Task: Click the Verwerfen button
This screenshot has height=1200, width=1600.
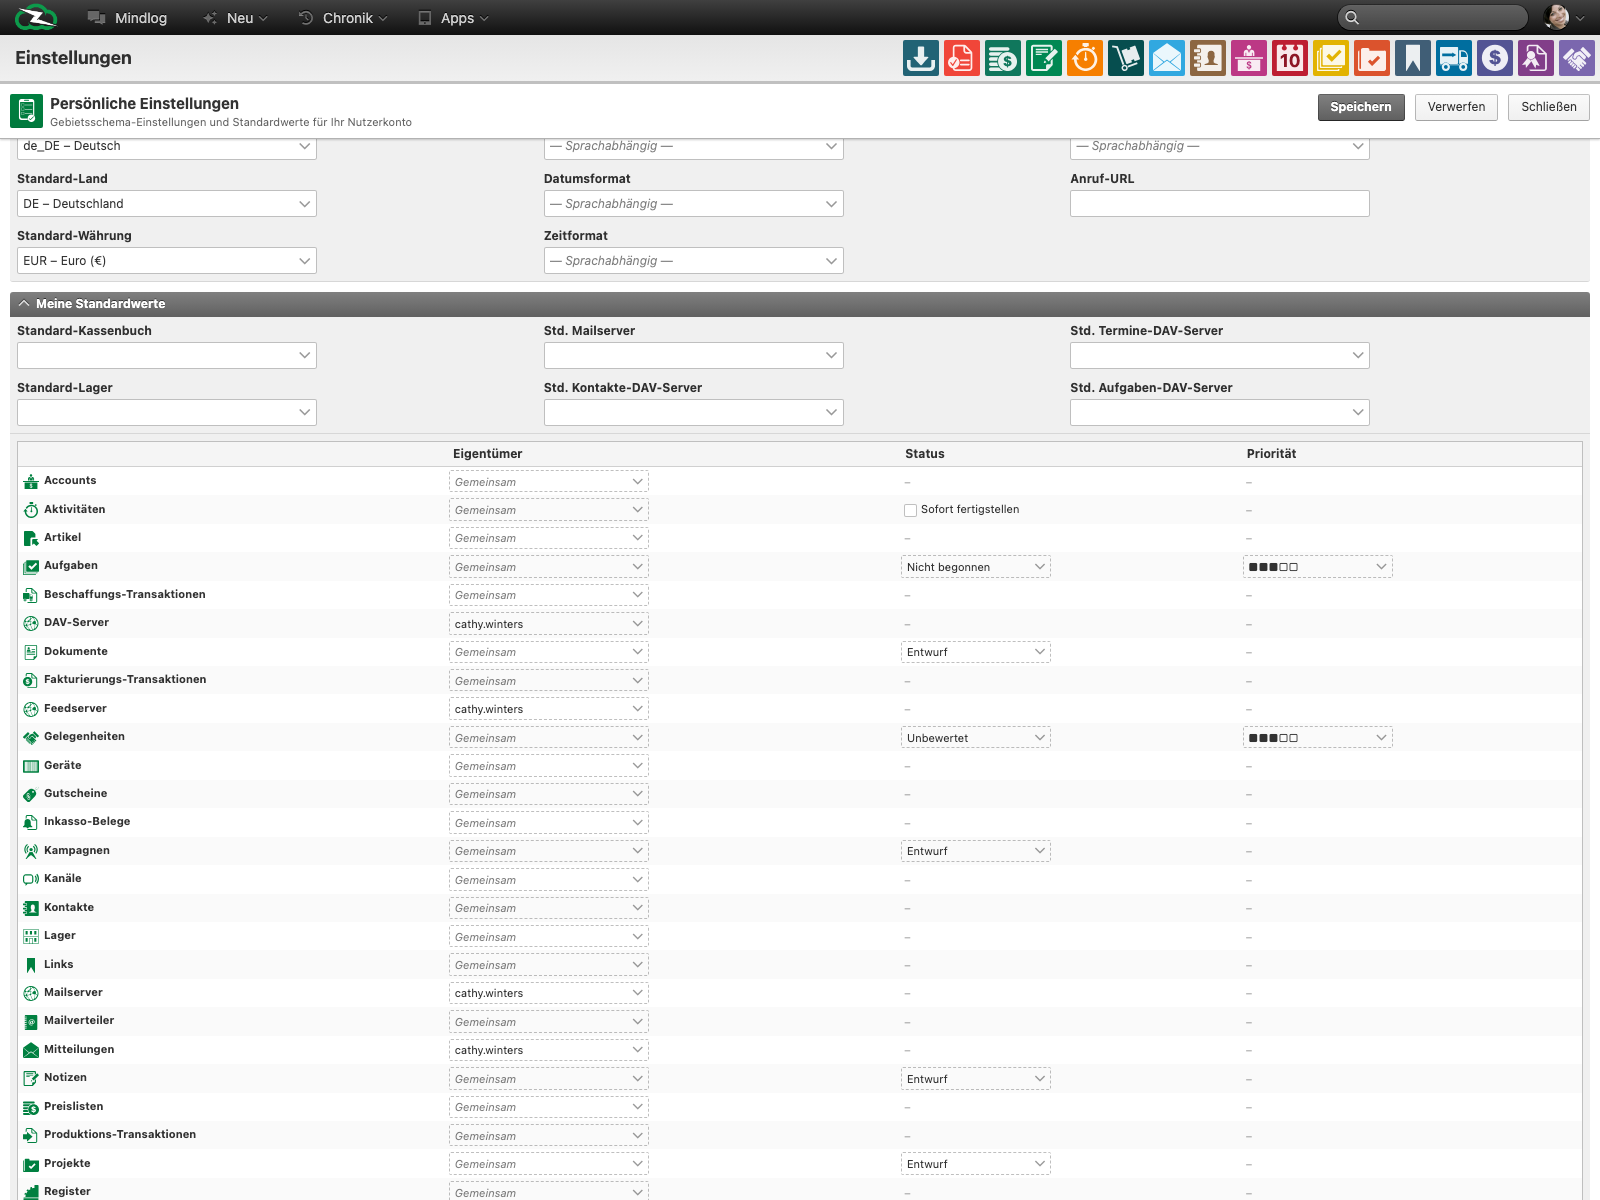Action: tap(1456, 107)
